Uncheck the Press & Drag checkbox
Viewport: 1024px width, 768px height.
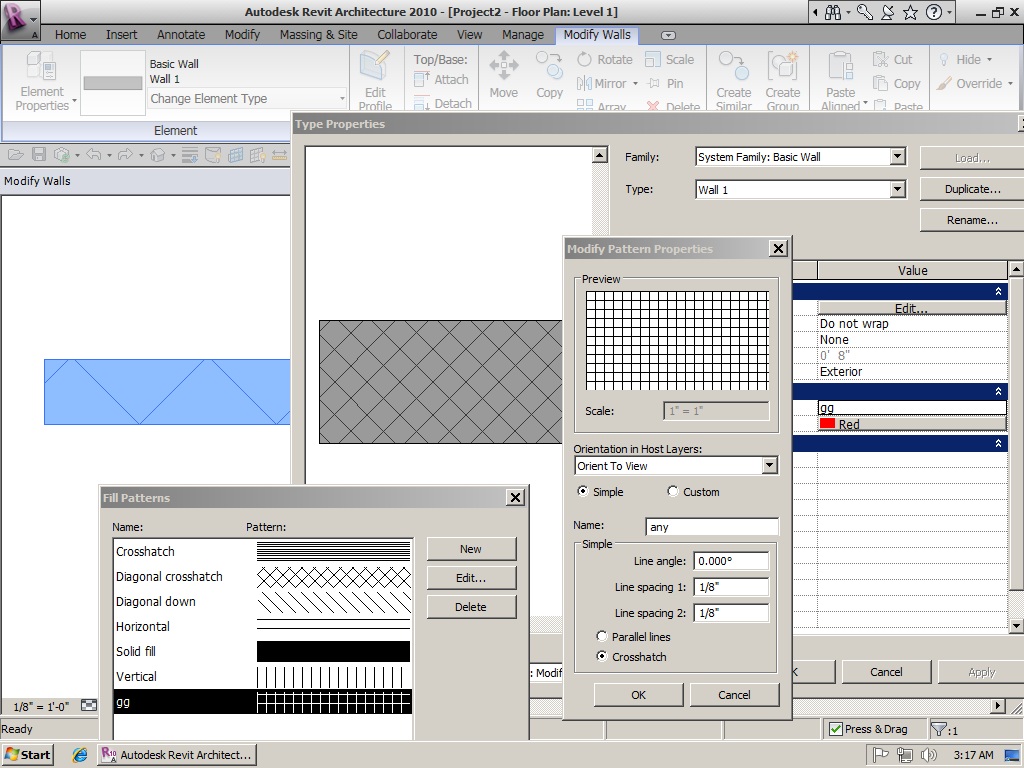coord(835,728)
